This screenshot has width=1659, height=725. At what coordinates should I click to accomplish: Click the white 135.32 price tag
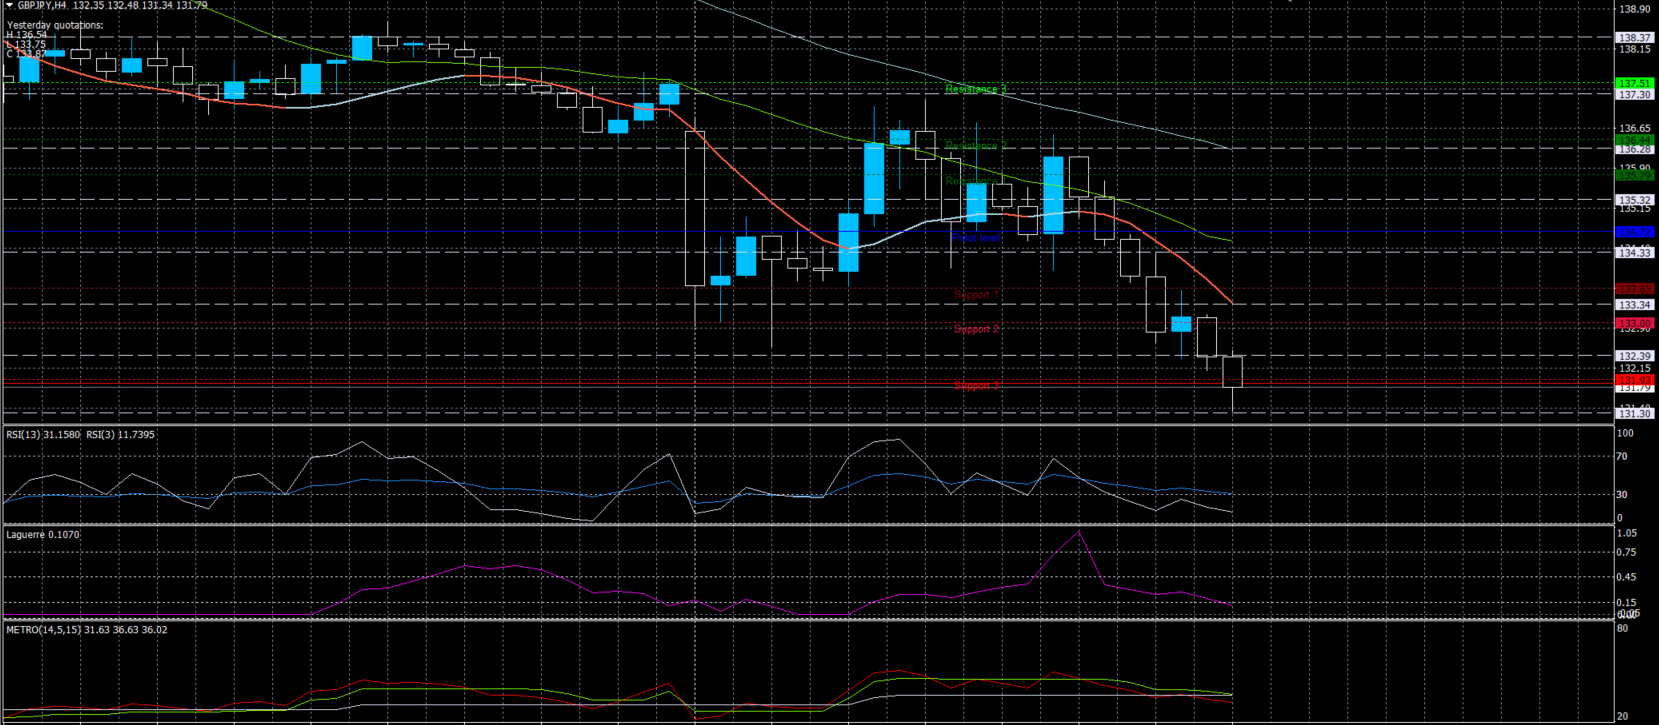pyautogui.click(x=1635, y=200)
